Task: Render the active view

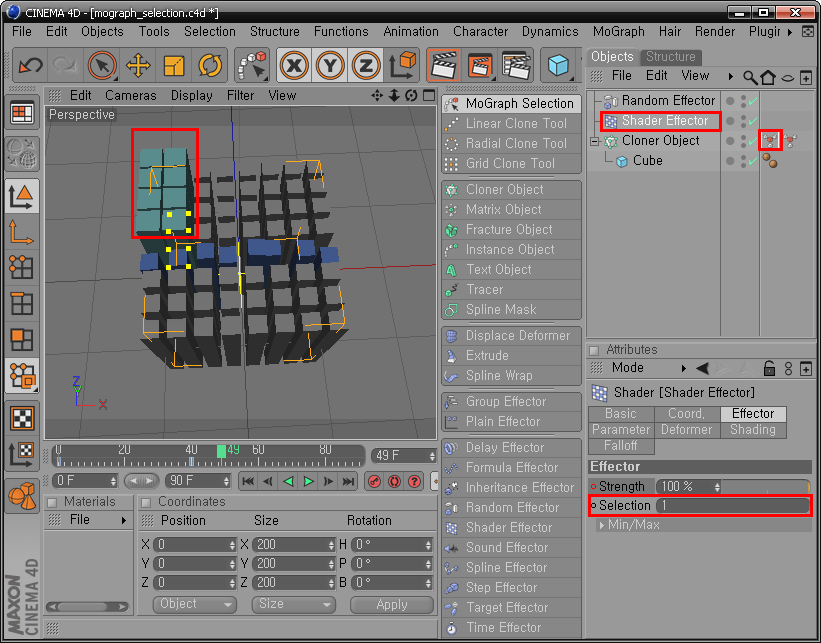Action: click(444, 66)
